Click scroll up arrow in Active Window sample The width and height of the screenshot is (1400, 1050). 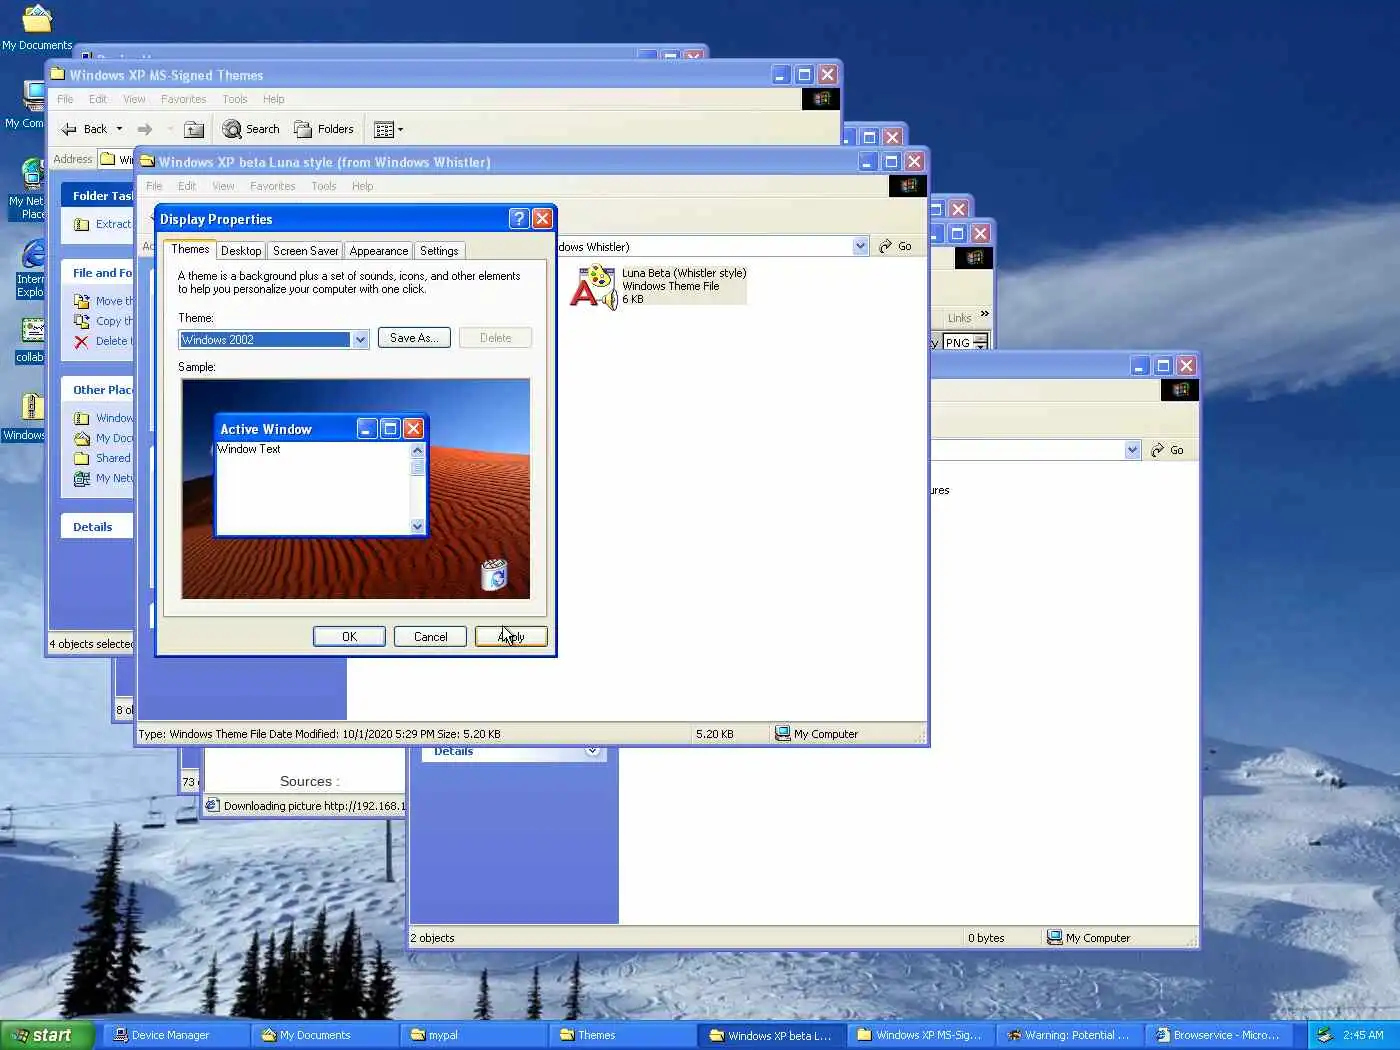[418, 451]
